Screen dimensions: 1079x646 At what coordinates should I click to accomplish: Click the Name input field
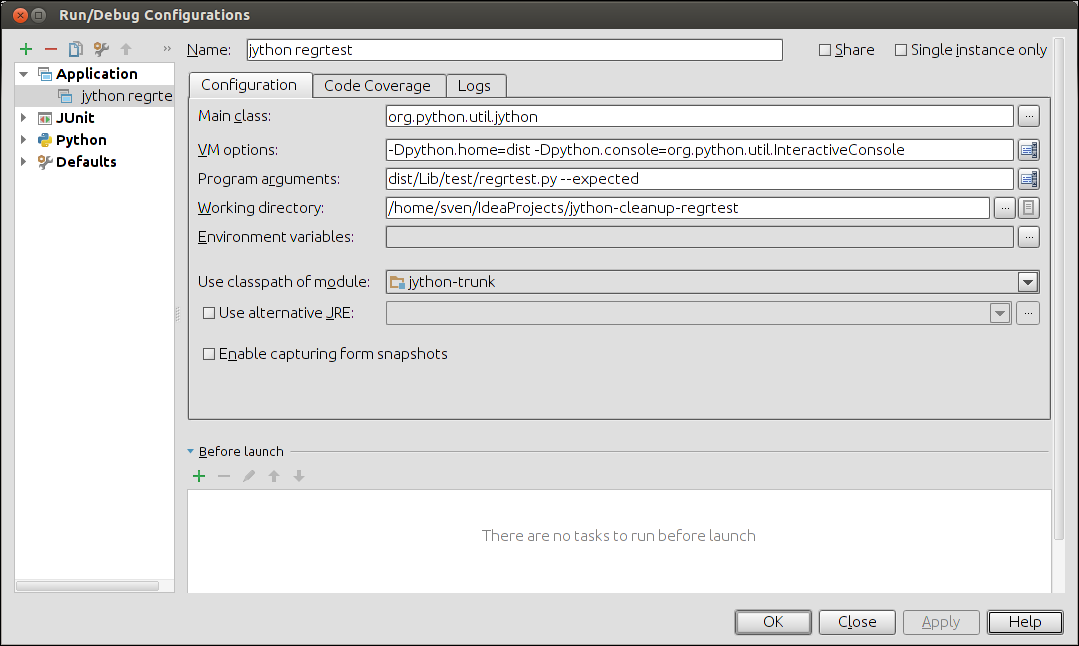tap(513, 50)
